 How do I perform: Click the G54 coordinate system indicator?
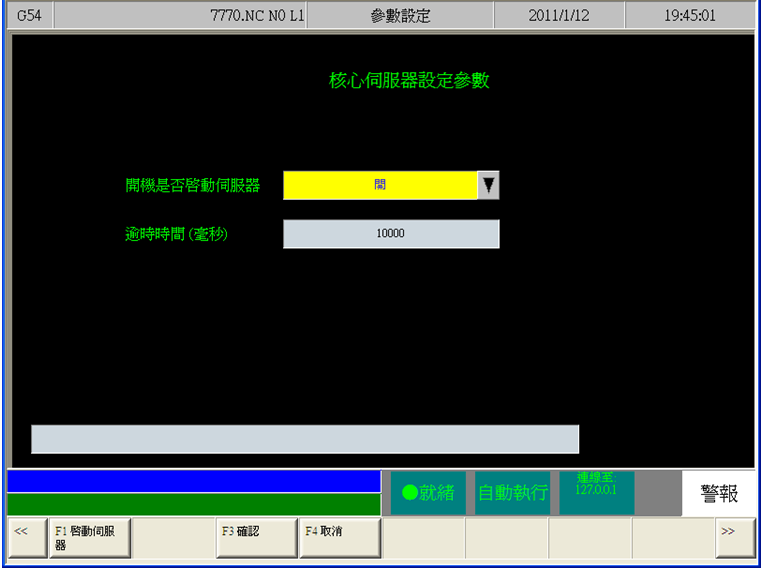click(x=29, y=16)
